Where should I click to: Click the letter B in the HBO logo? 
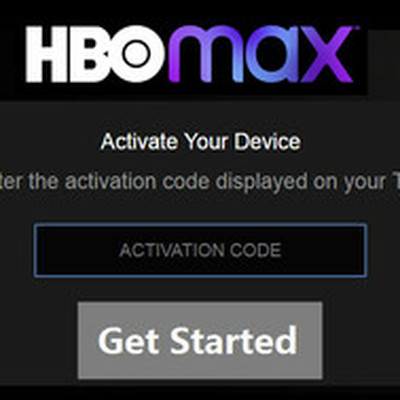coord(84,54)
